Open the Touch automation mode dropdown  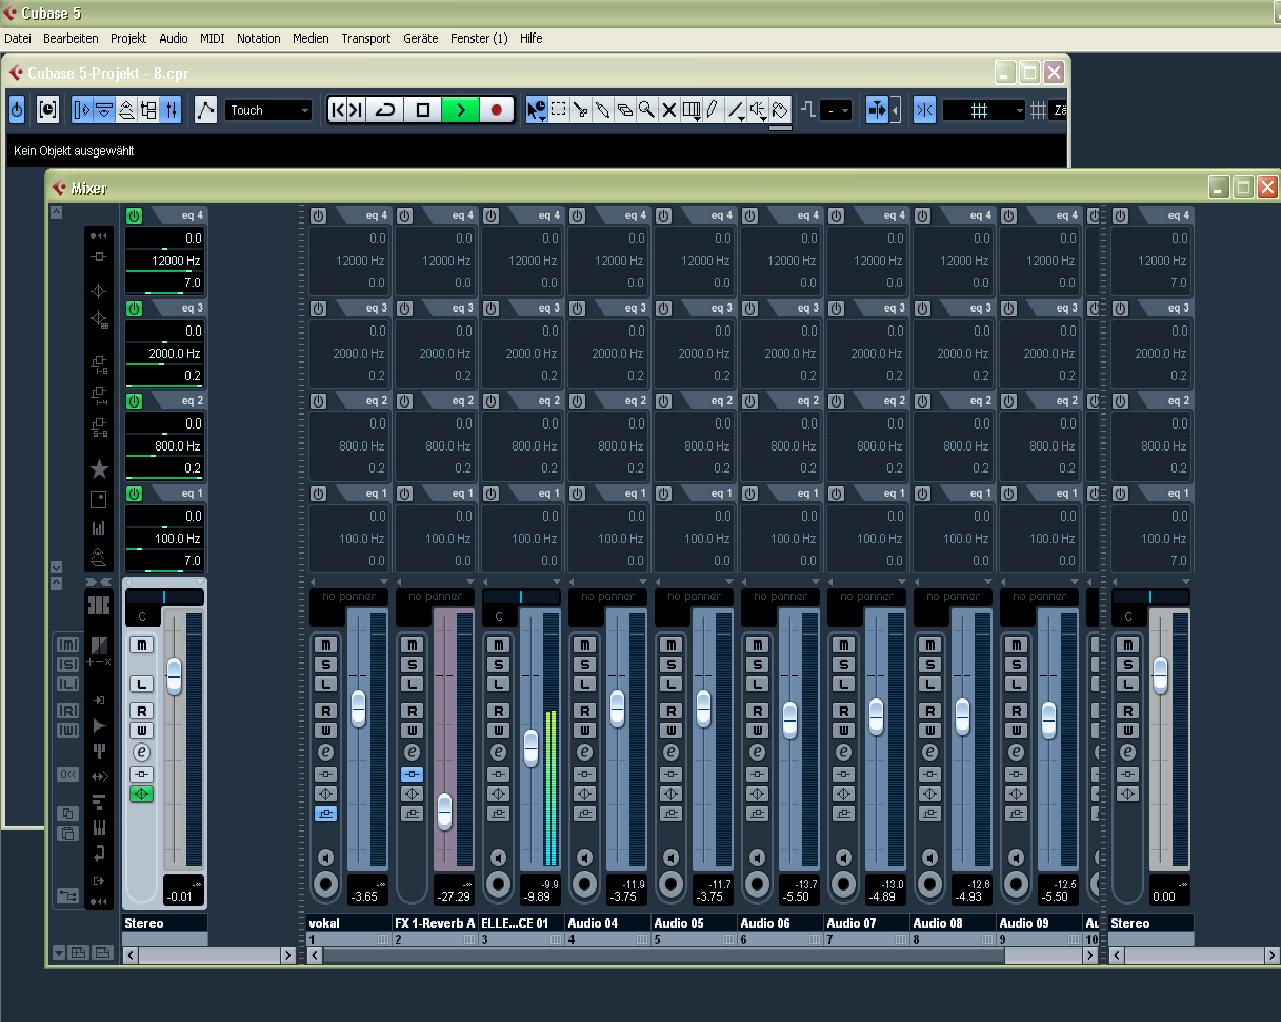tap(268, 110)
